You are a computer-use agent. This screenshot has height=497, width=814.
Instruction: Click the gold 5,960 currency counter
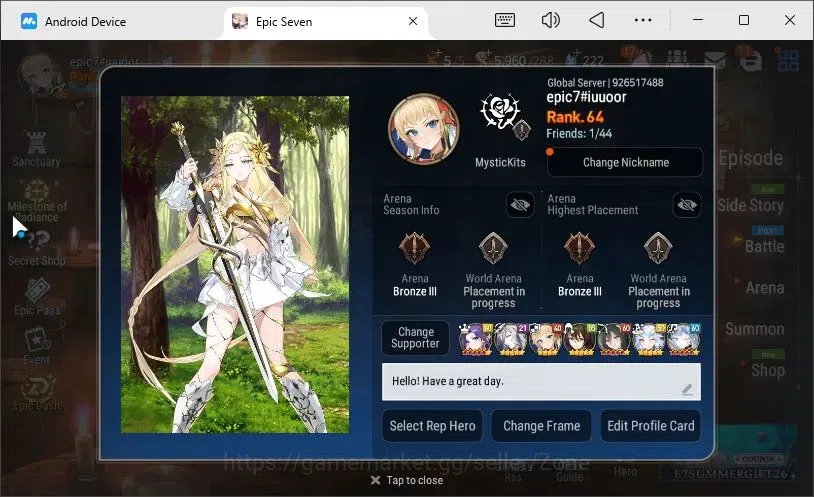[514, 60]
